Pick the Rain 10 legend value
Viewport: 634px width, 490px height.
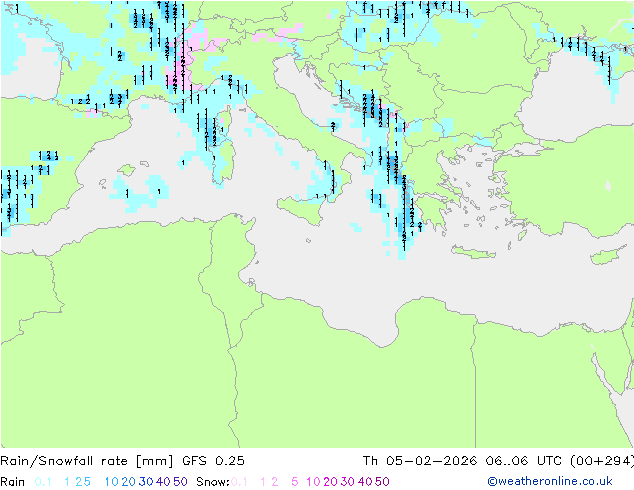tap(112, 482)
